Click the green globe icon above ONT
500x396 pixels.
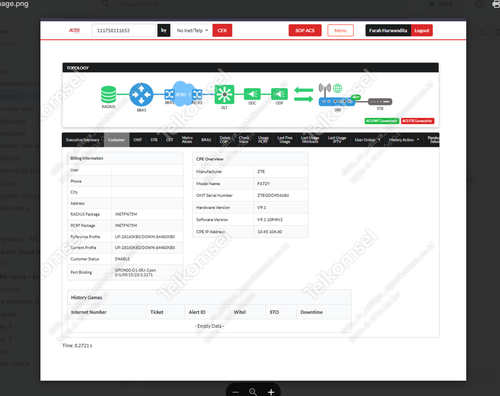tap(338, 88)
